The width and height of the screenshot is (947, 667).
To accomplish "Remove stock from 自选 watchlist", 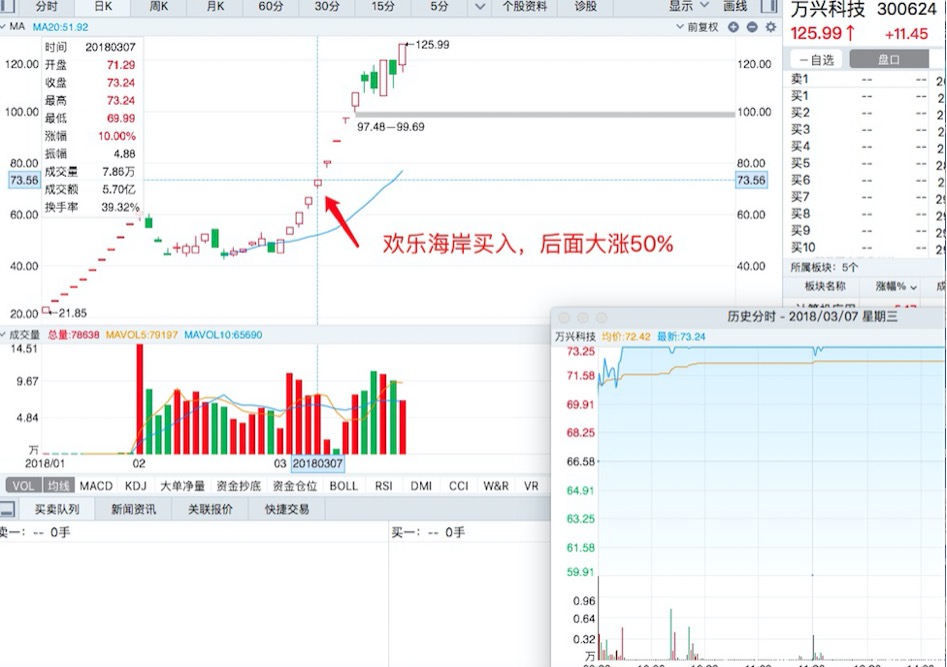I will click(x=817, y=60).
